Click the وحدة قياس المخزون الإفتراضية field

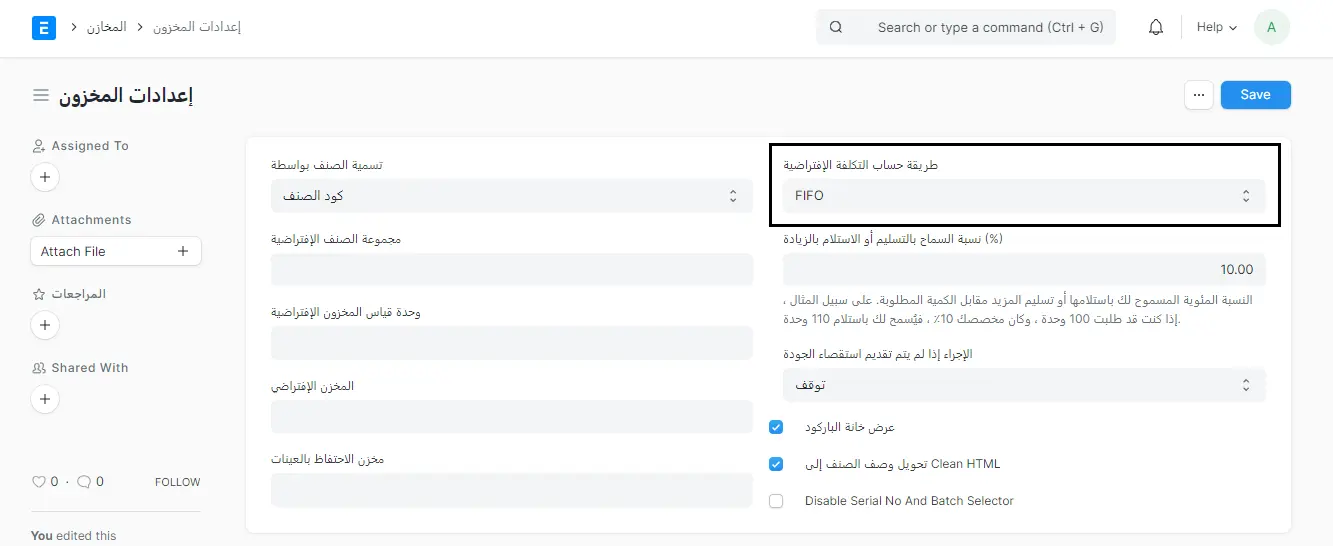click(512, 343)
